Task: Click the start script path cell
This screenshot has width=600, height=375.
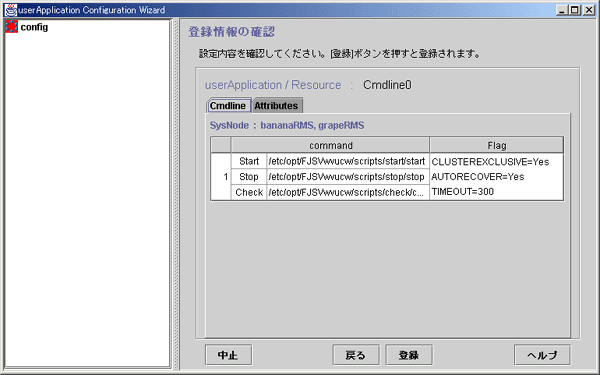Action: pos(347,161)
